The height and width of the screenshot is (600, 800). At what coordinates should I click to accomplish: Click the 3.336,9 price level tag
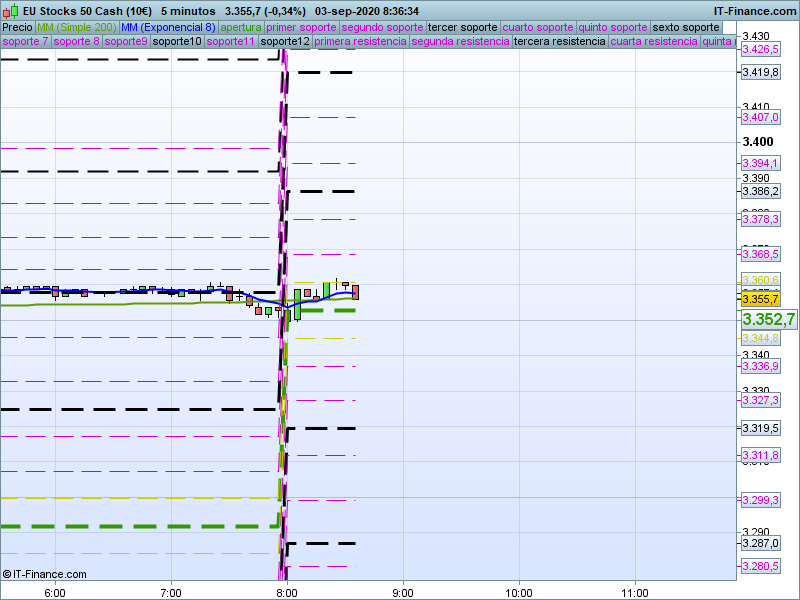tap(760, 366)
